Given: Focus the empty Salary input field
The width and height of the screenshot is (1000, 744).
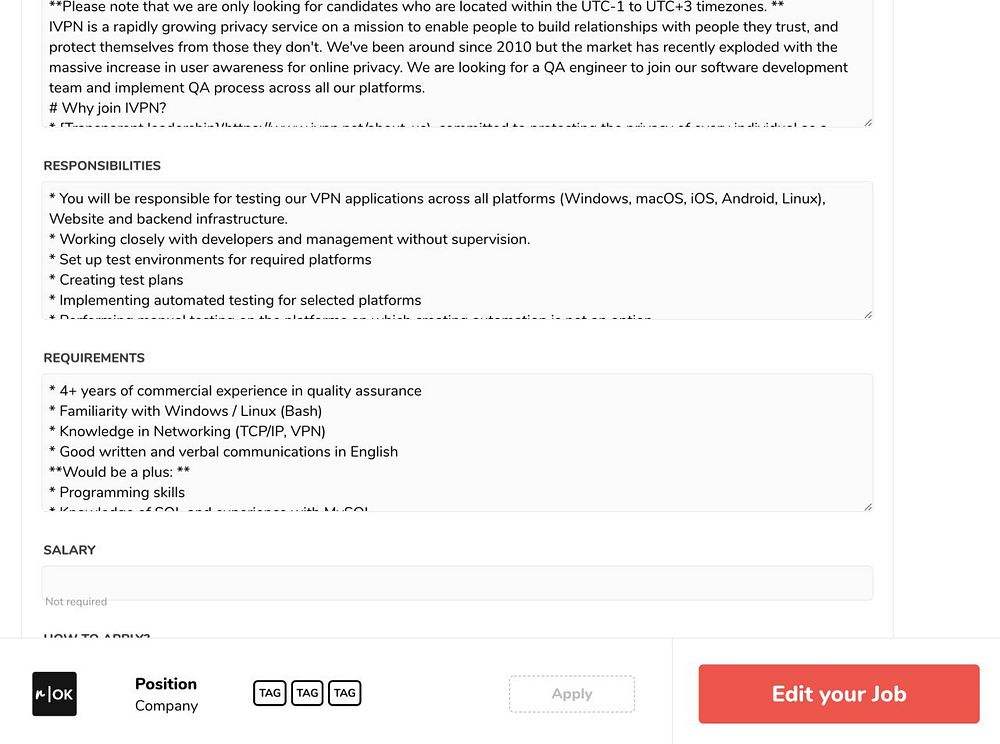Looking at the screenshot, I should [x=457, y=582].
